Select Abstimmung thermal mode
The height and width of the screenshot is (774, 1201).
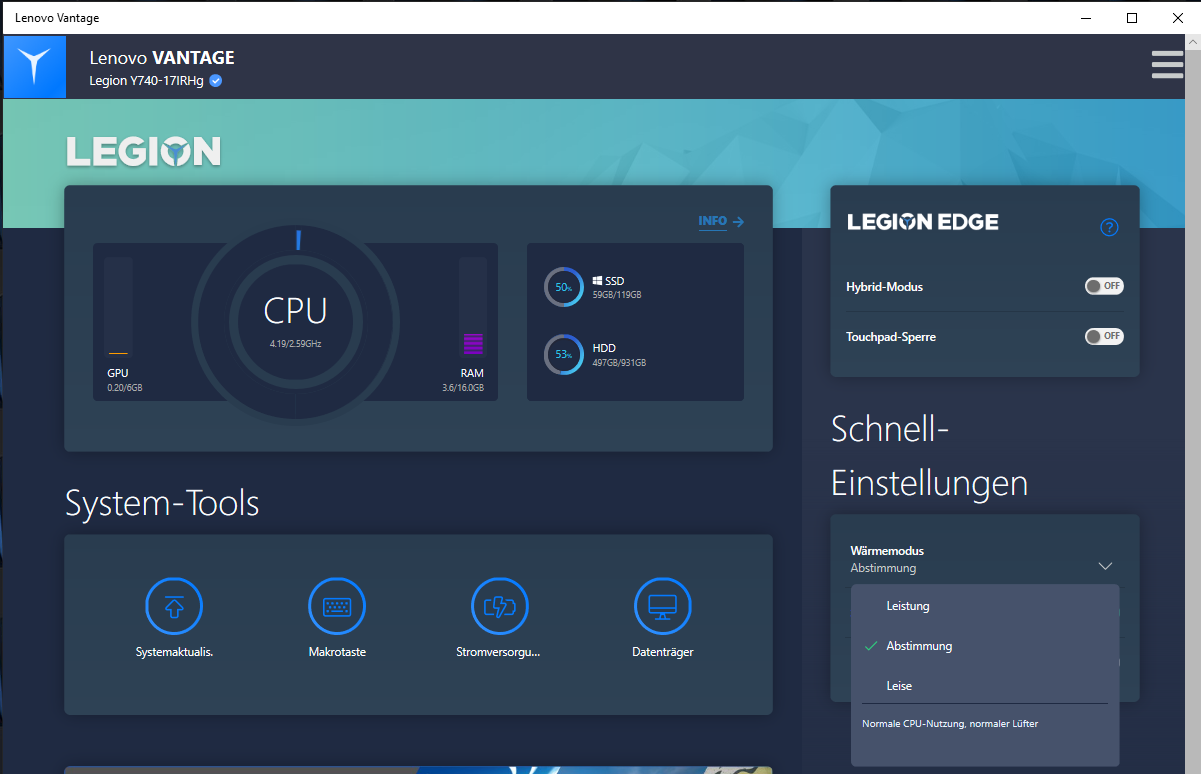[x=985, y=646]
